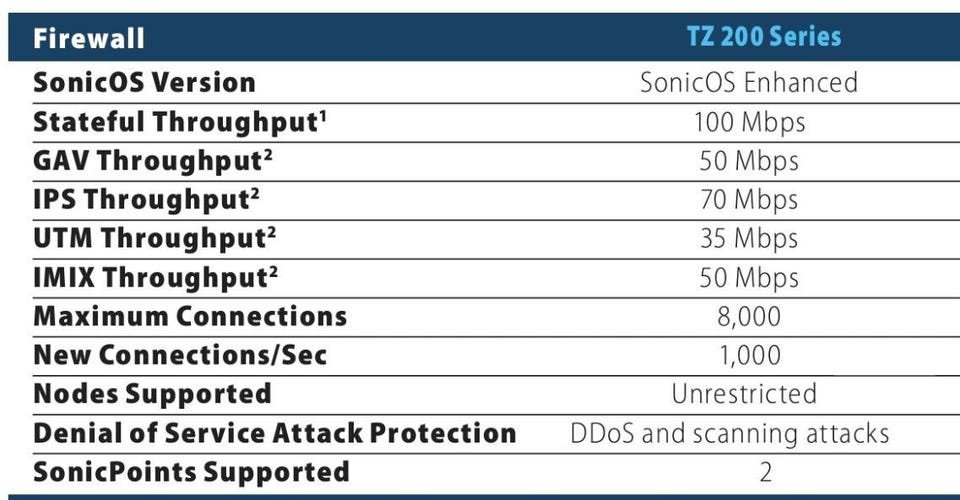Click the Denial of Service Attack Protection label
The height and width of the screenshot is (500, 960).
point(275,433)
